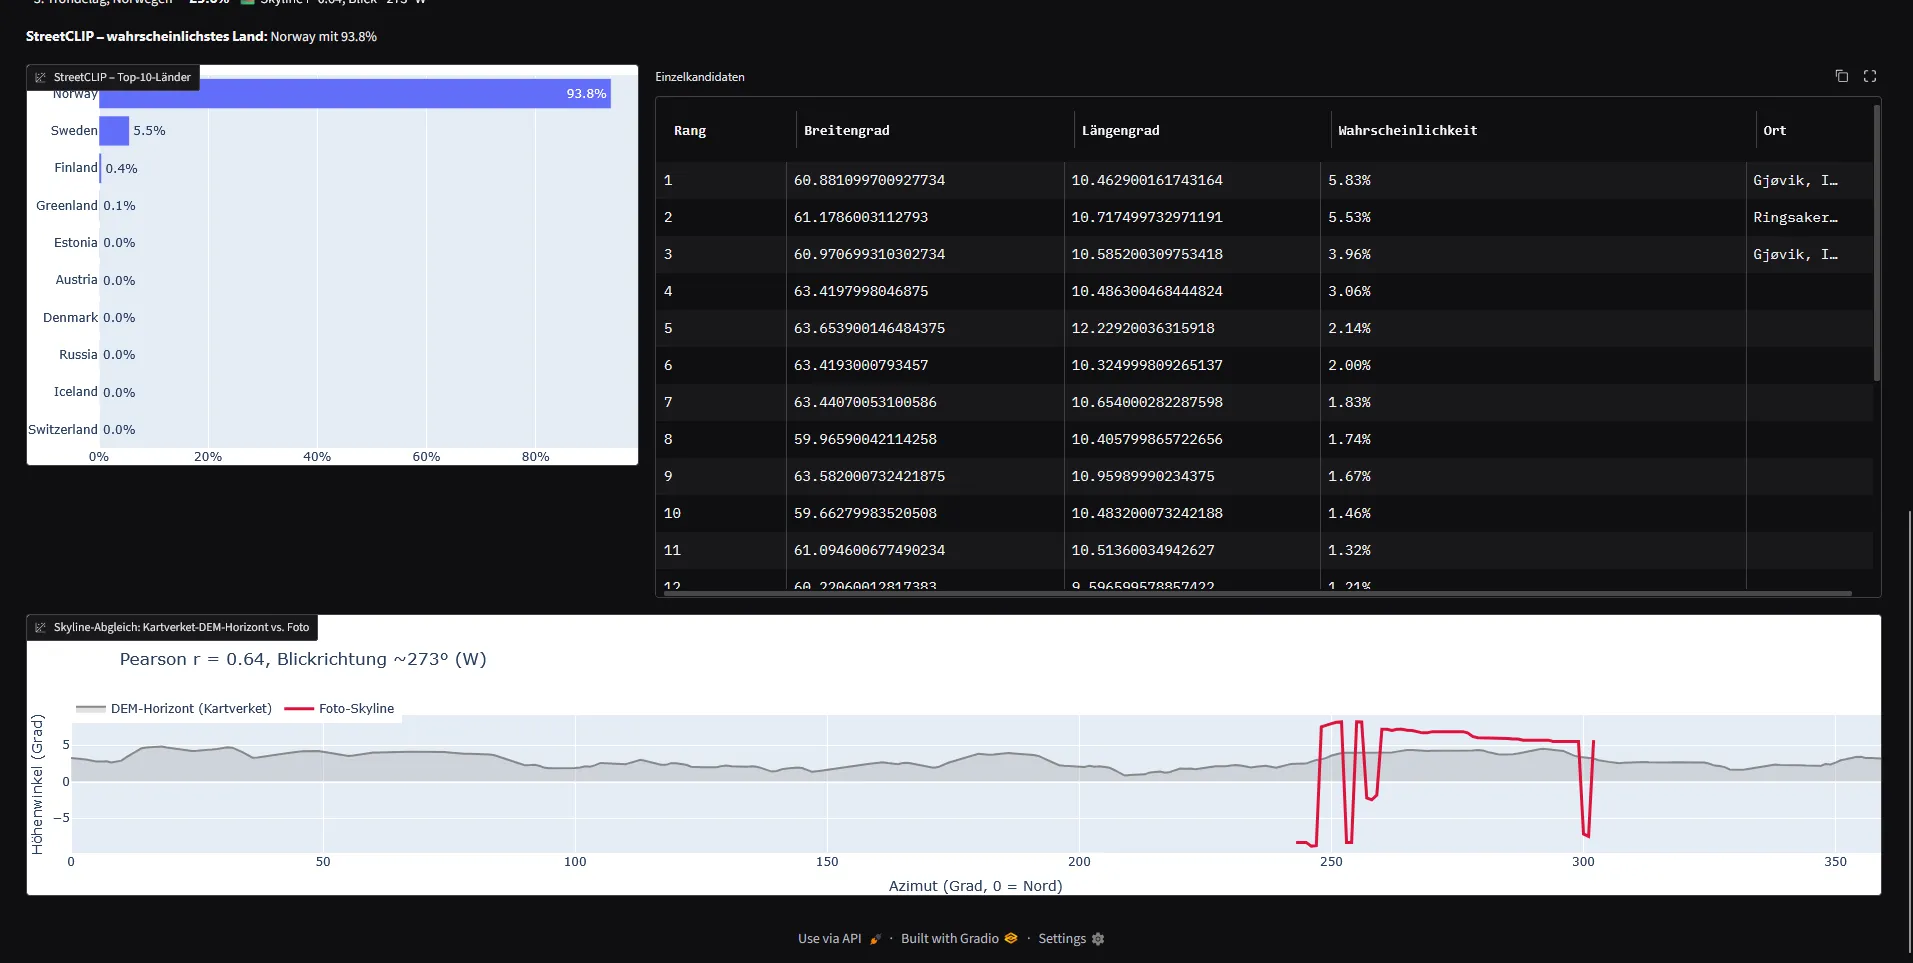The width and height of the screenshot is (1913, 963).
Task: Sort table by Breitengrad column header
Action: tap(847, 130)
